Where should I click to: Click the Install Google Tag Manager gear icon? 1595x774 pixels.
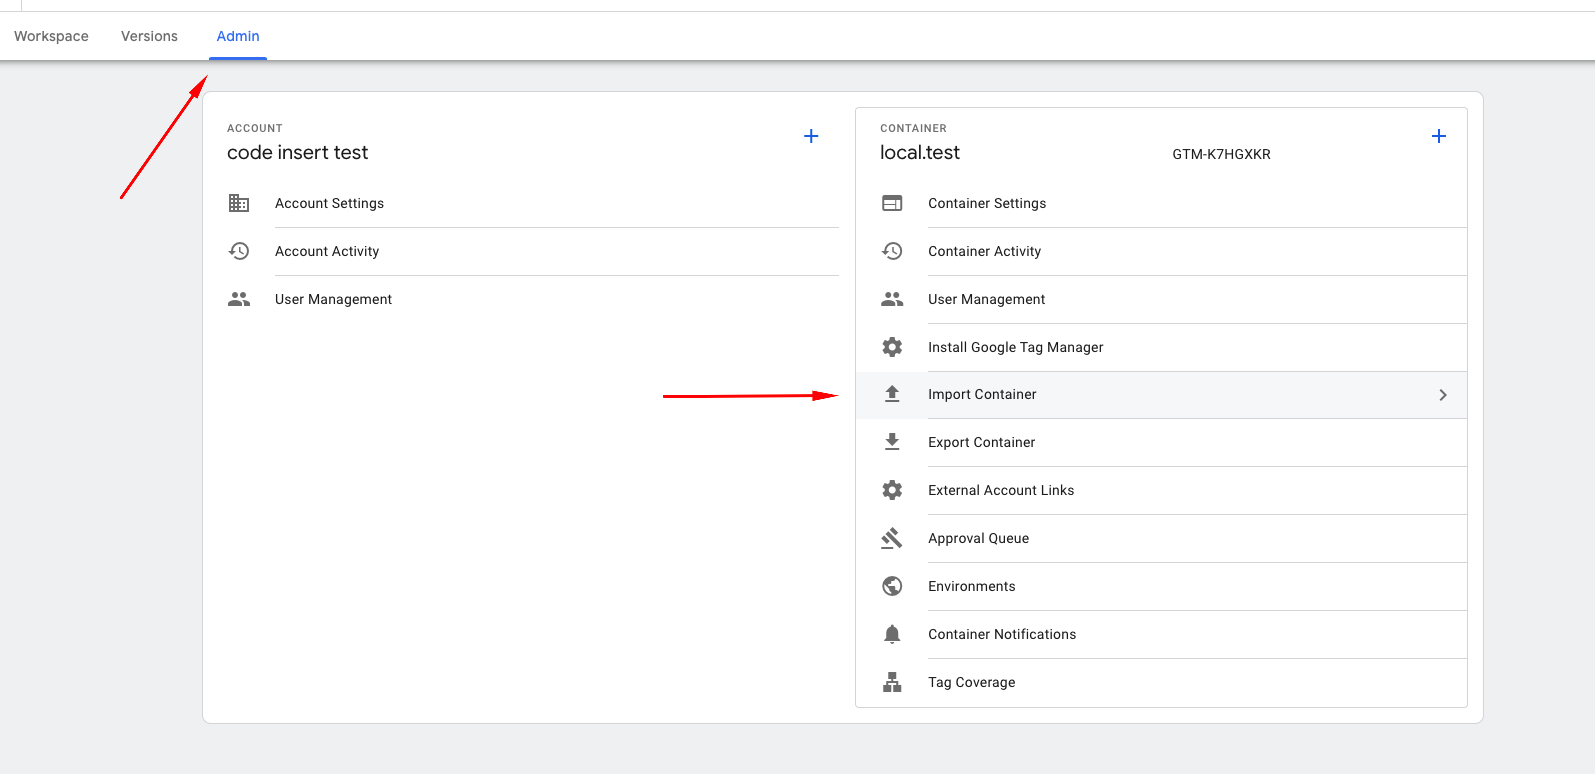pyautogui.click(x=892, y=347)
